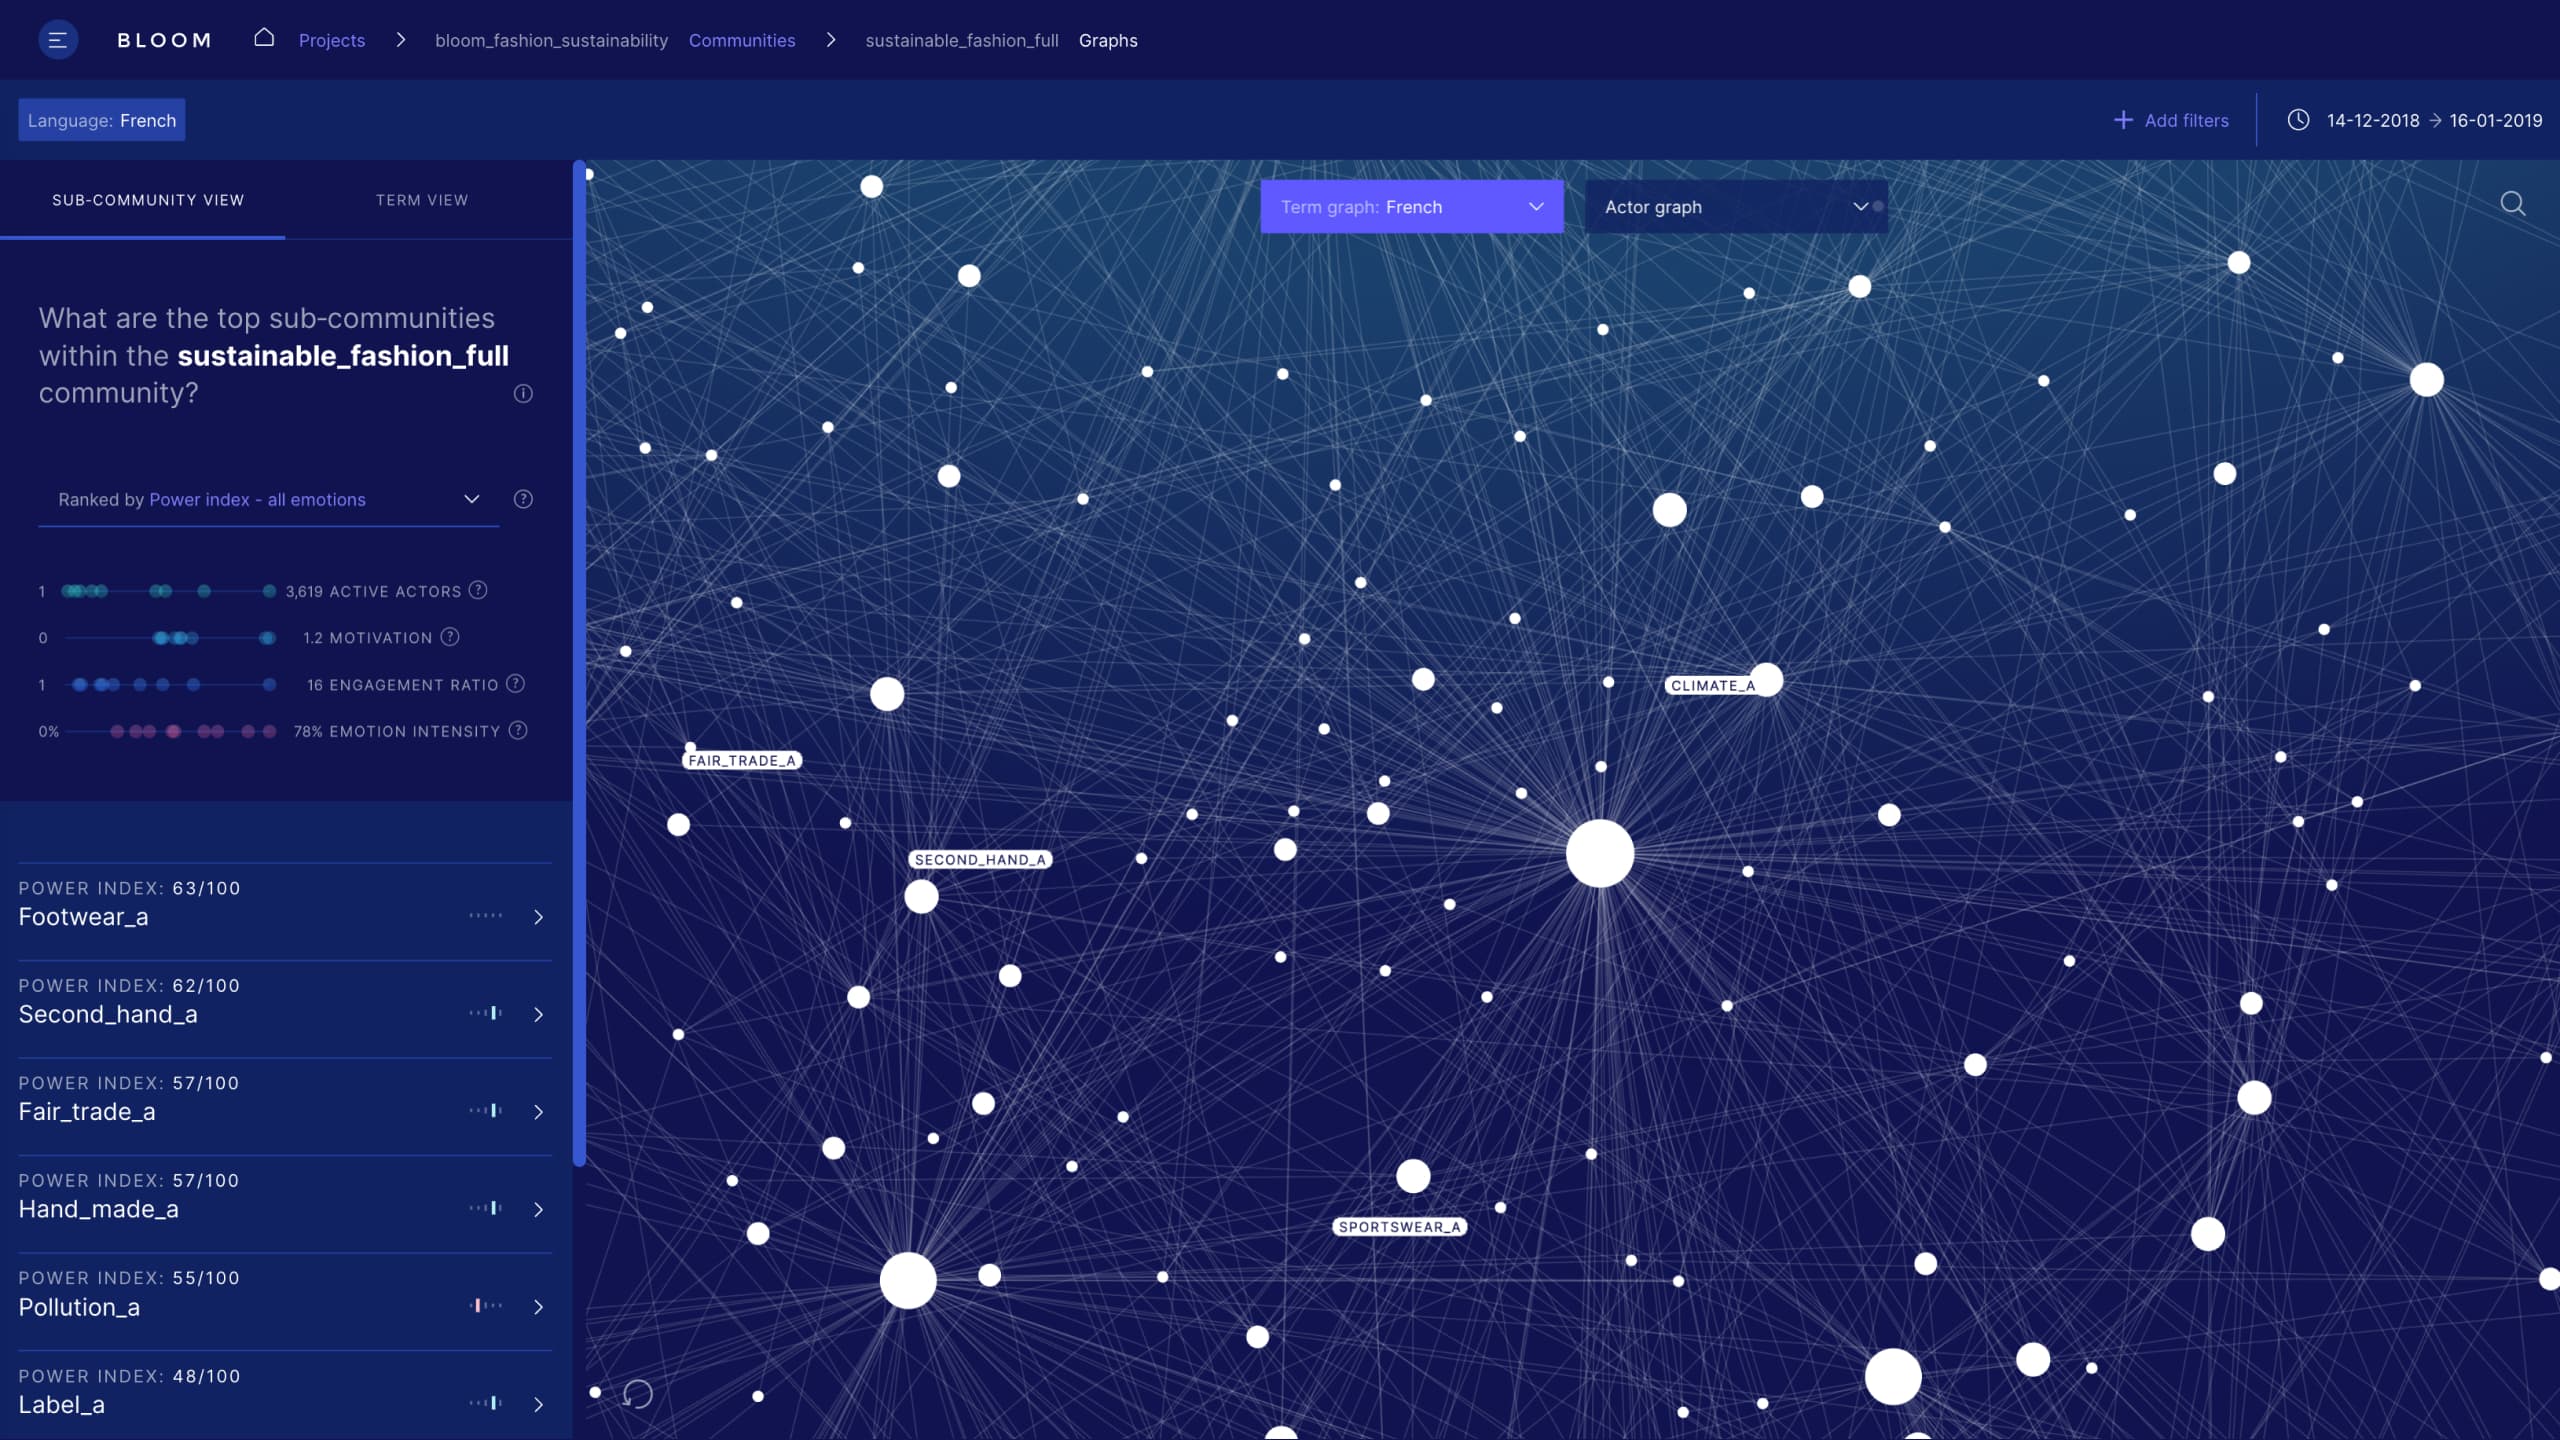Viewport: 2560px width, 1440px height.
Task: Click Graphs breadcrumb item
Action: [1108, 40]
